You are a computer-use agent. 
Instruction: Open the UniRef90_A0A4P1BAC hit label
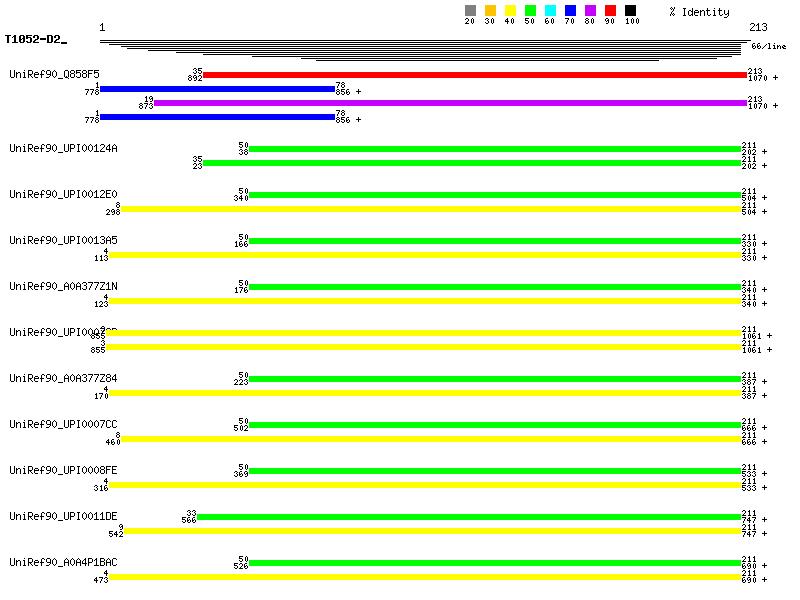[x=63, y=563]
